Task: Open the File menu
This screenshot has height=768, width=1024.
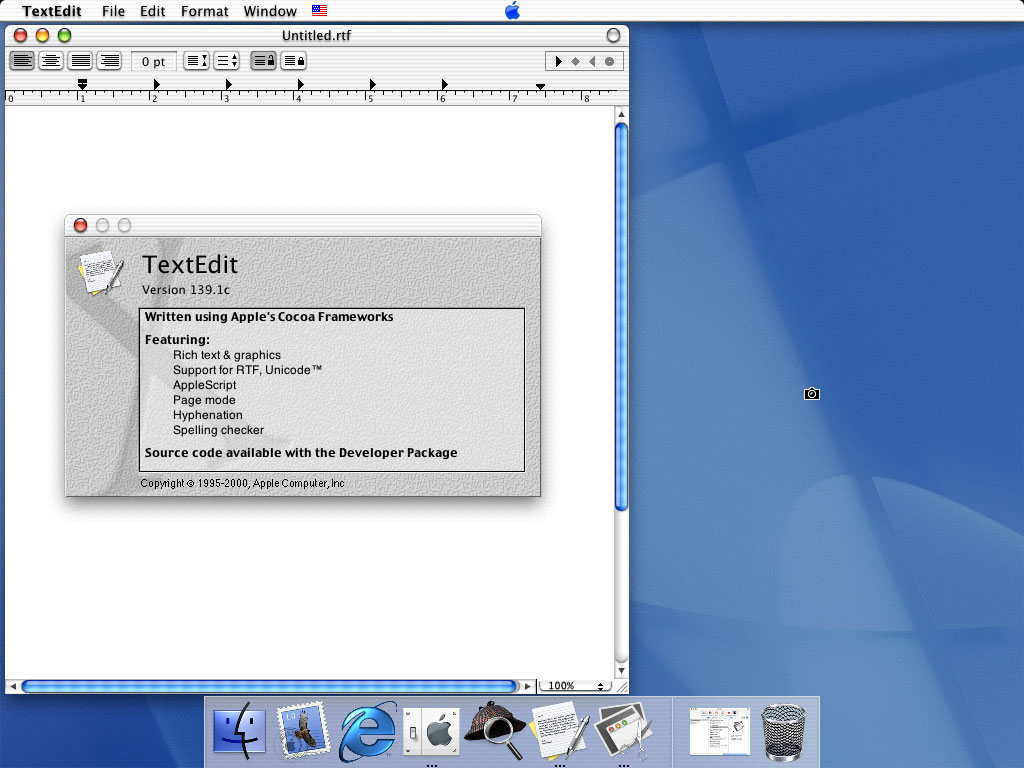Action: (x=113, y=11)
